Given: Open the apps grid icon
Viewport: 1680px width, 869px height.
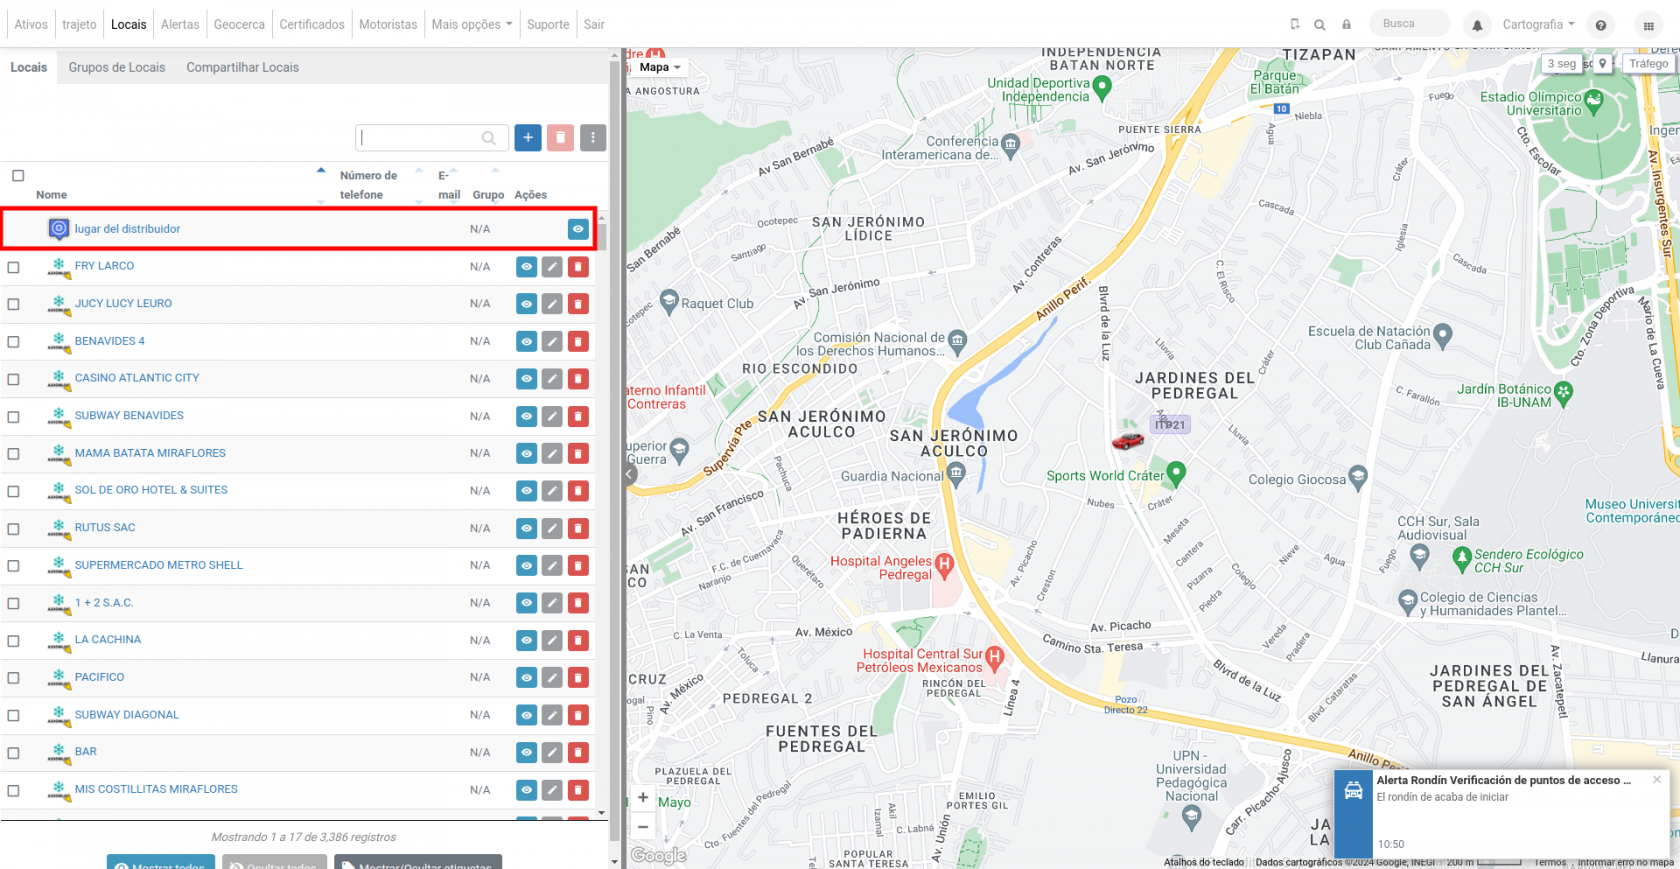Looking at the screenshot, I should (x=1649, y=25).
